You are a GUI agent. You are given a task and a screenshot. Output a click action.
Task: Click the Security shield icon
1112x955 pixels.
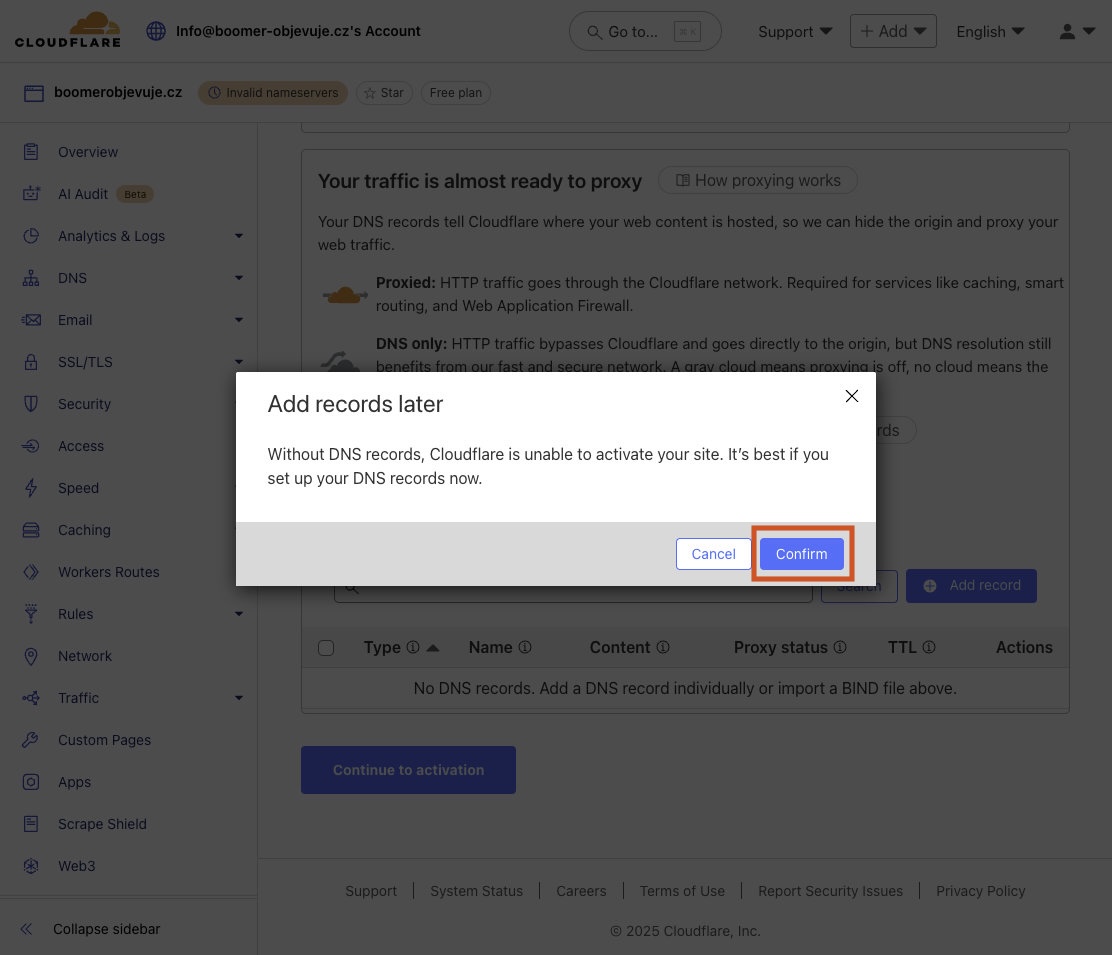32,404
